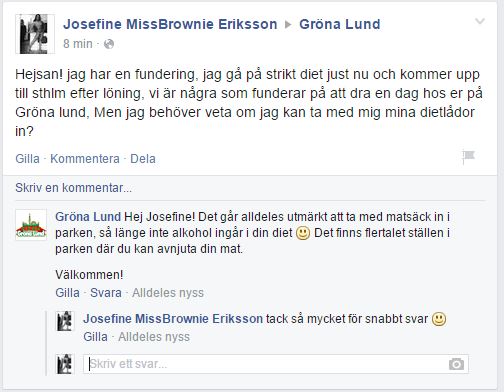Click Svara on Gröna Lund's comment
This screenshot has height=392, width=504.
pyautogui.click(x=106, y=293)
